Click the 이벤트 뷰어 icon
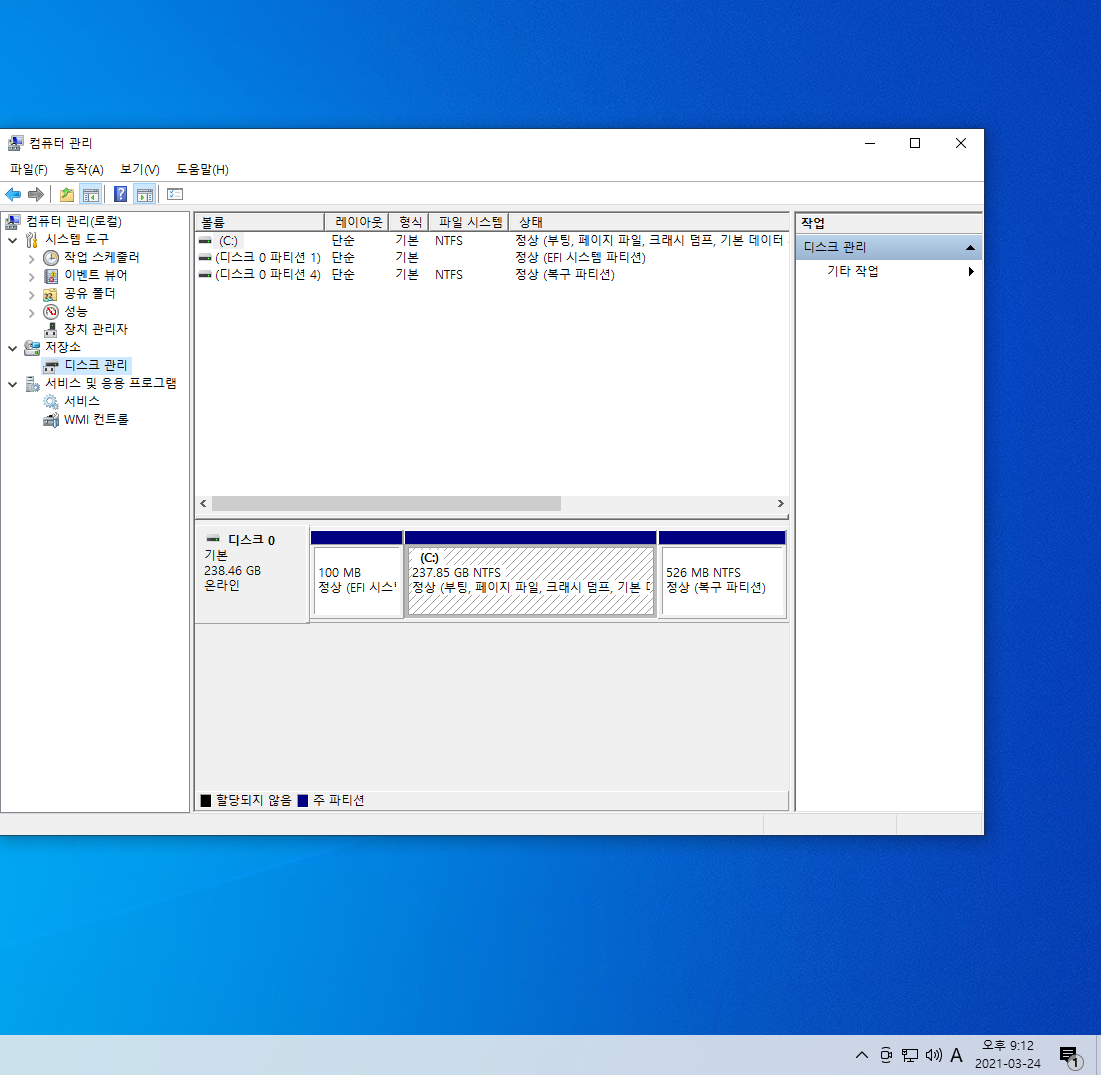This screenshot has width=1101, height=1075. 51,276
